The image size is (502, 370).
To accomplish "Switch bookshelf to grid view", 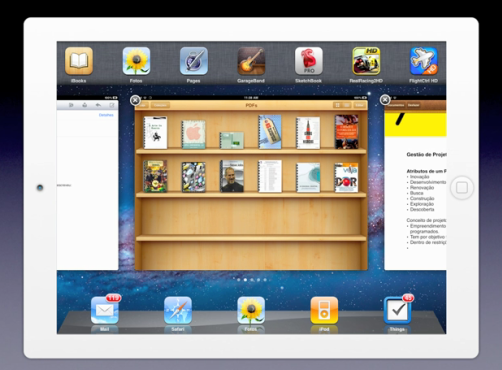I will (x=337, y=105).
